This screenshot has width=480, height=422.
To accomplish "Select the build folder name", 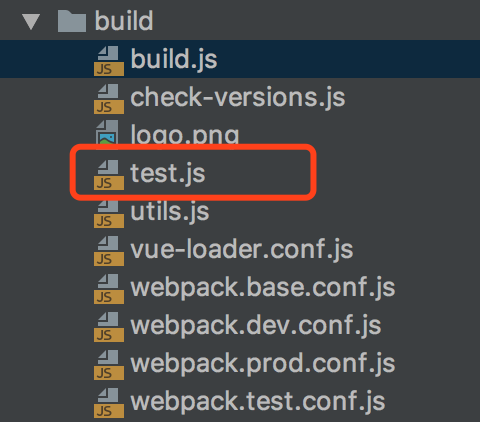I will pos(124,21).
